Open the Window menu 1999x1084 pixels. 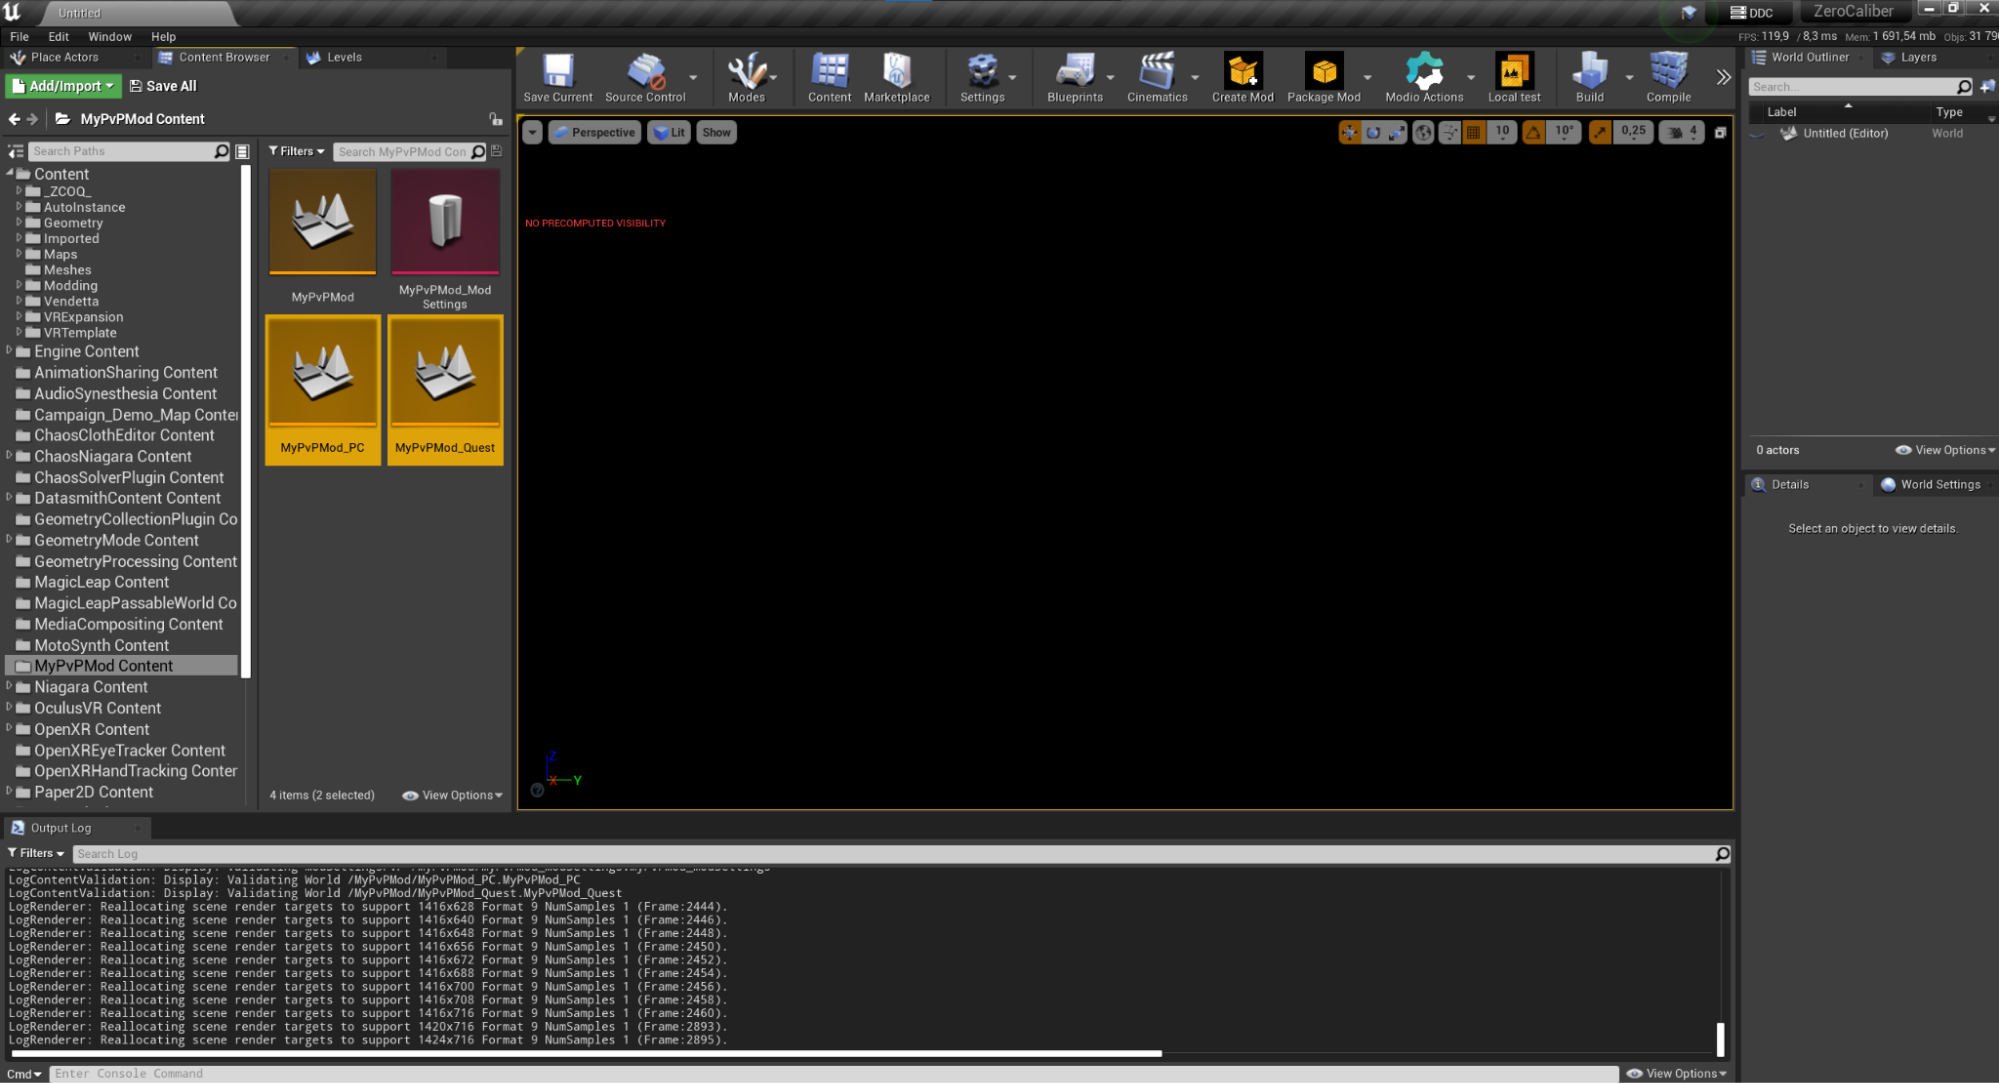click(109, 36)
